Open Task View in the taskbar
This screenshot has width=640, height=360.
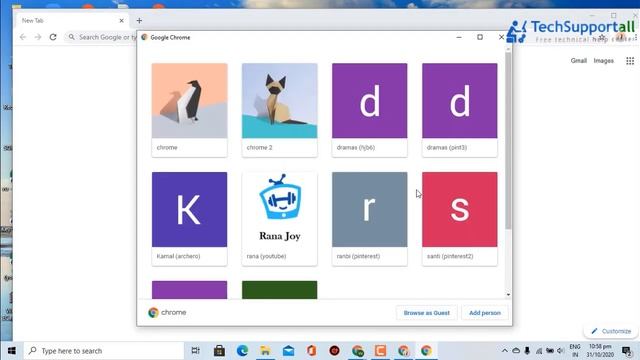coord(196,351)
